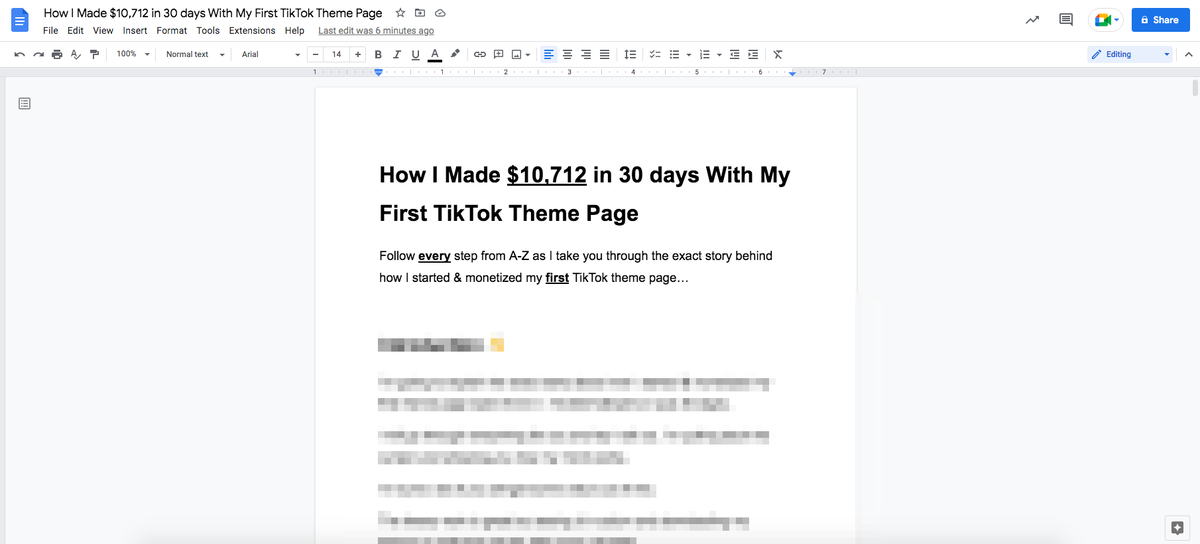Open the Edit menu
Screen dimensions: 1200x544
75,31
